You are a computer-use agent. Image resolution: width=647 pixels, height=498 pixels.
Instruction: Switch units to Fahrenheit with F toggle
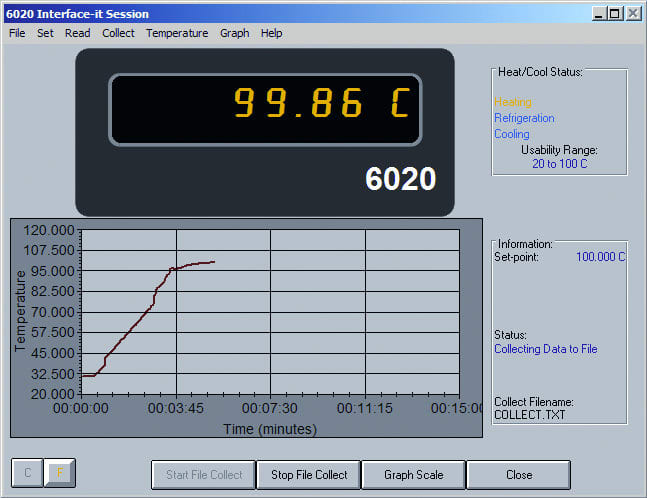pos(60,472)
